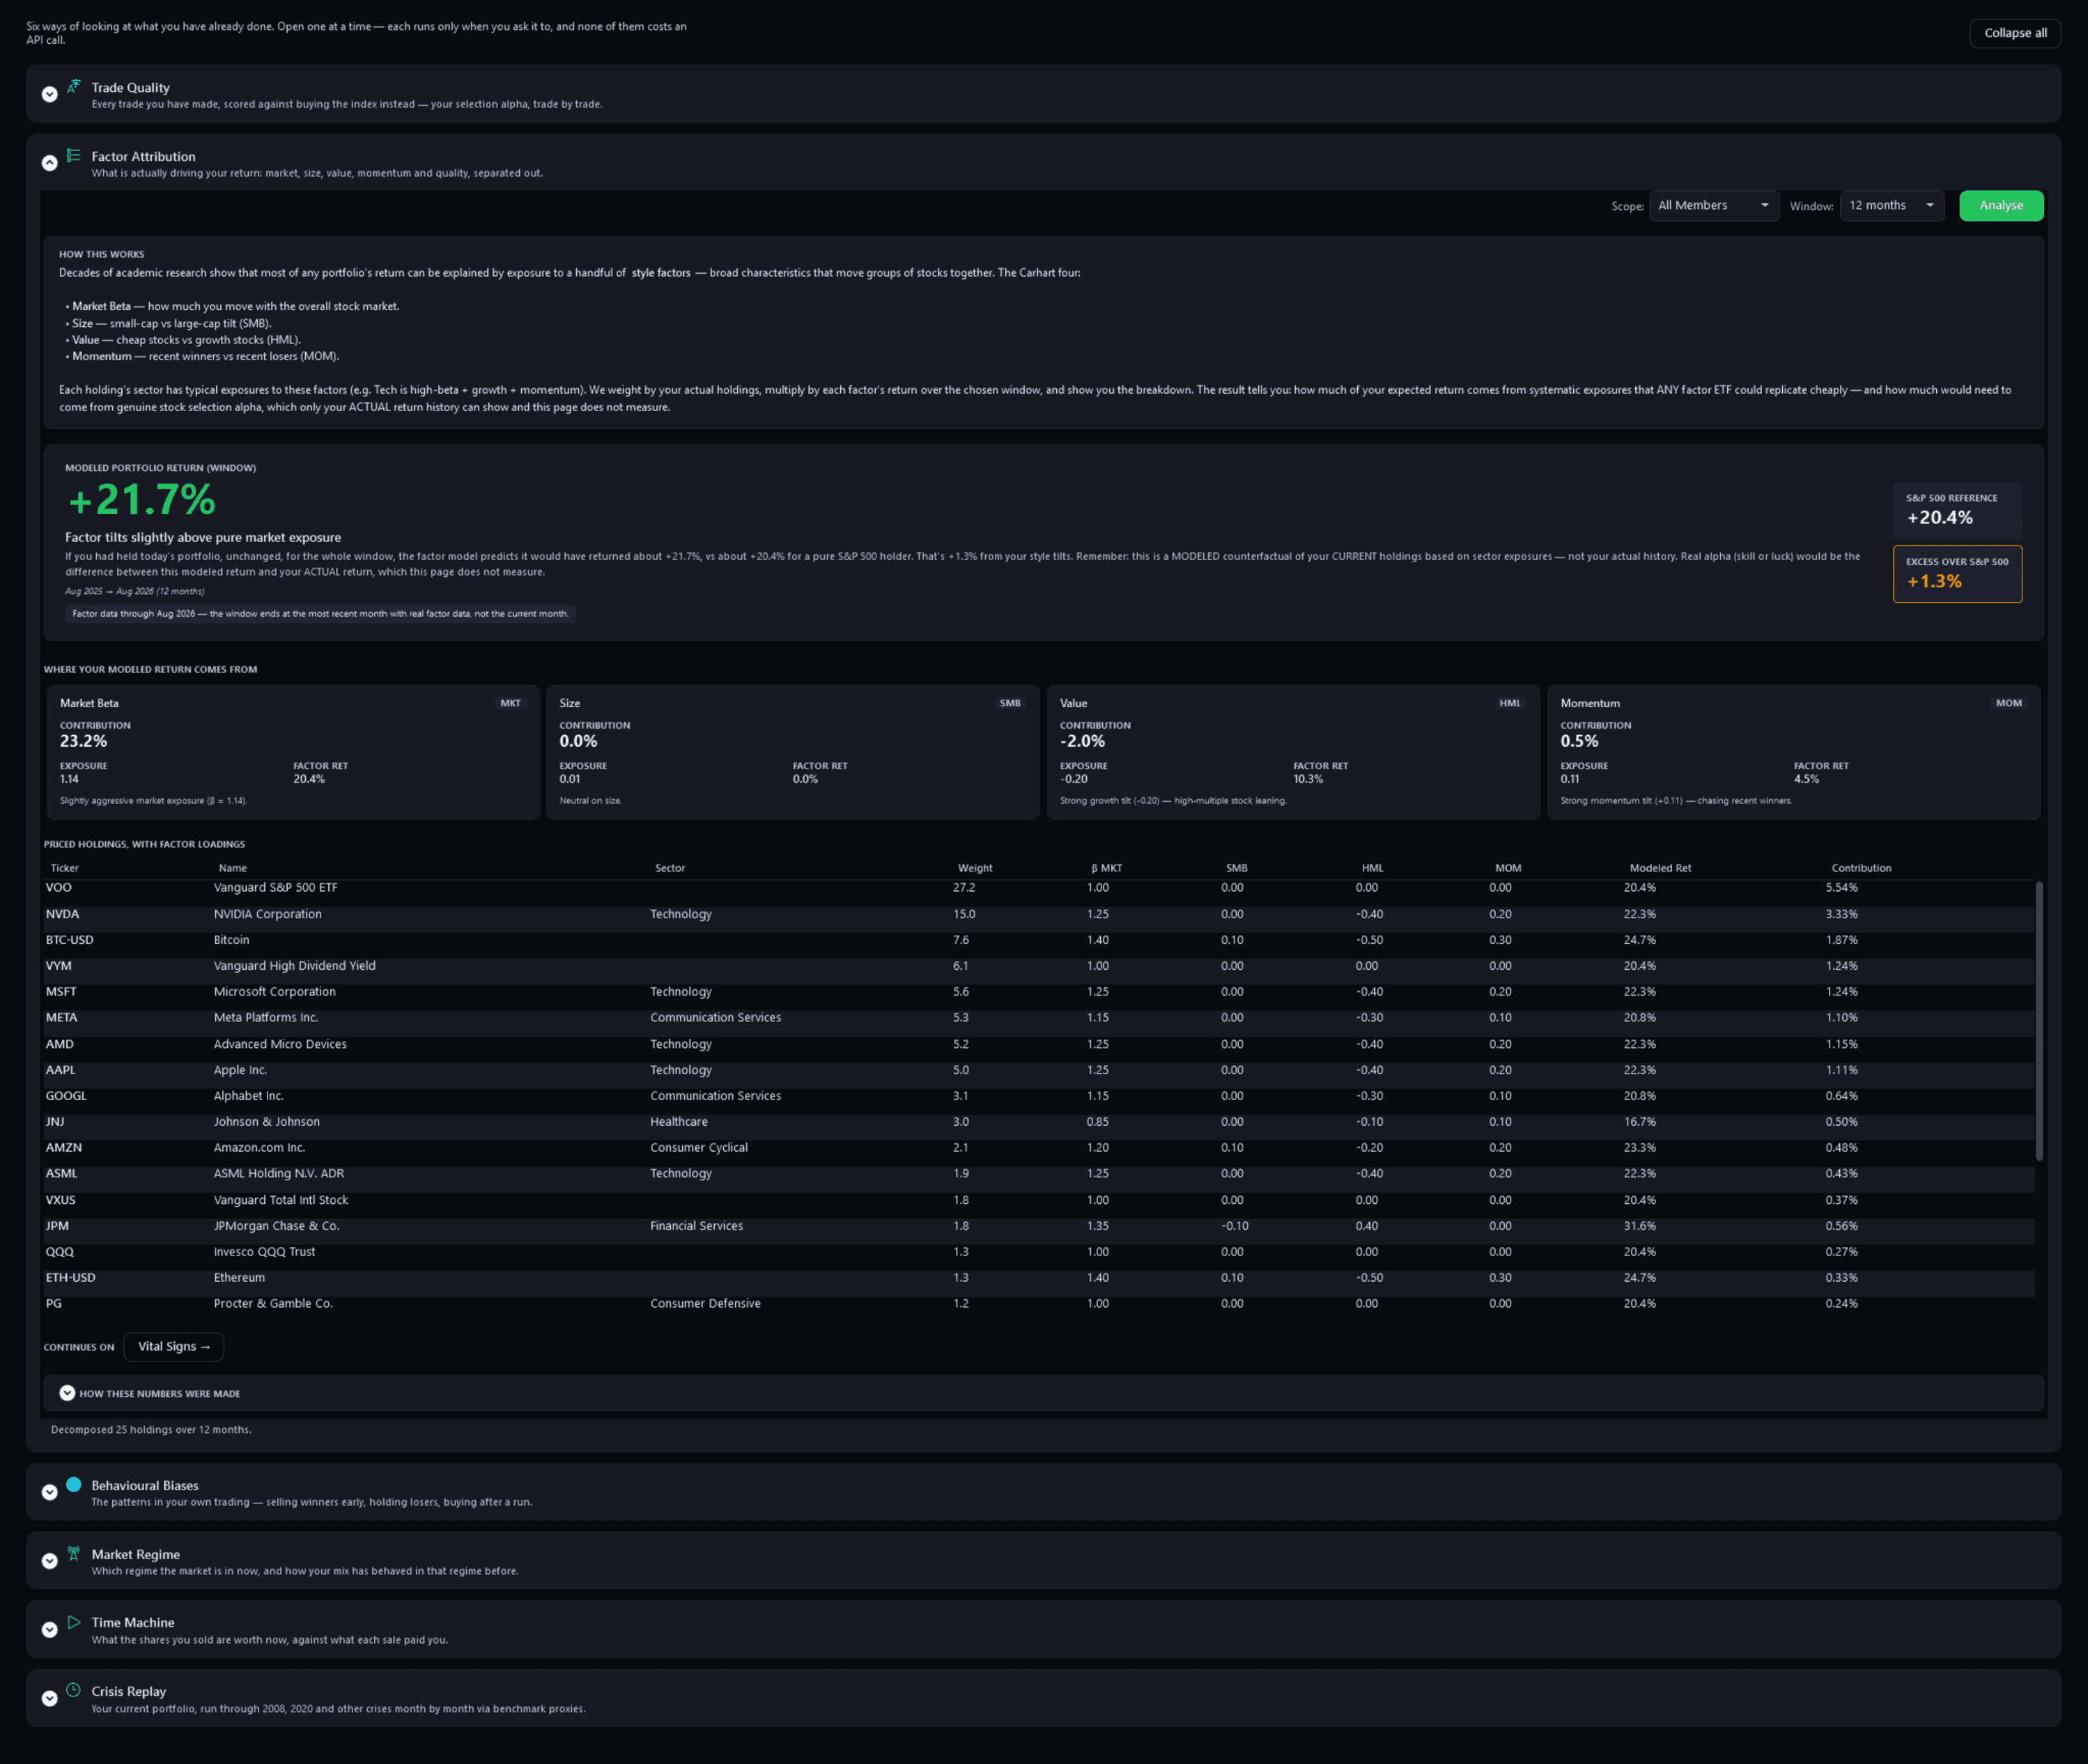The height and width of the screenshot is (1764, 2088).
Task: Click the Trade Quality section icon
Action: [x=73, y=86]
